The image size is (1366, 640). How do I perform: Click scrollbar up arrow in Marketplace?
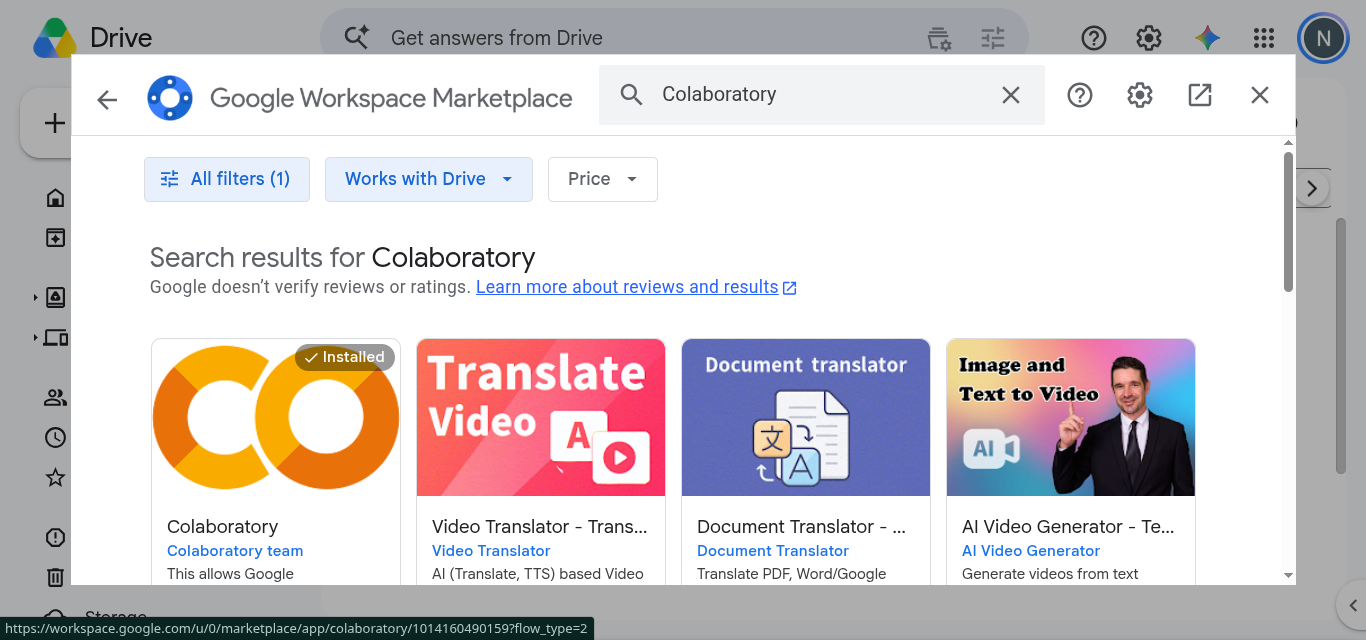(1289, 143)
